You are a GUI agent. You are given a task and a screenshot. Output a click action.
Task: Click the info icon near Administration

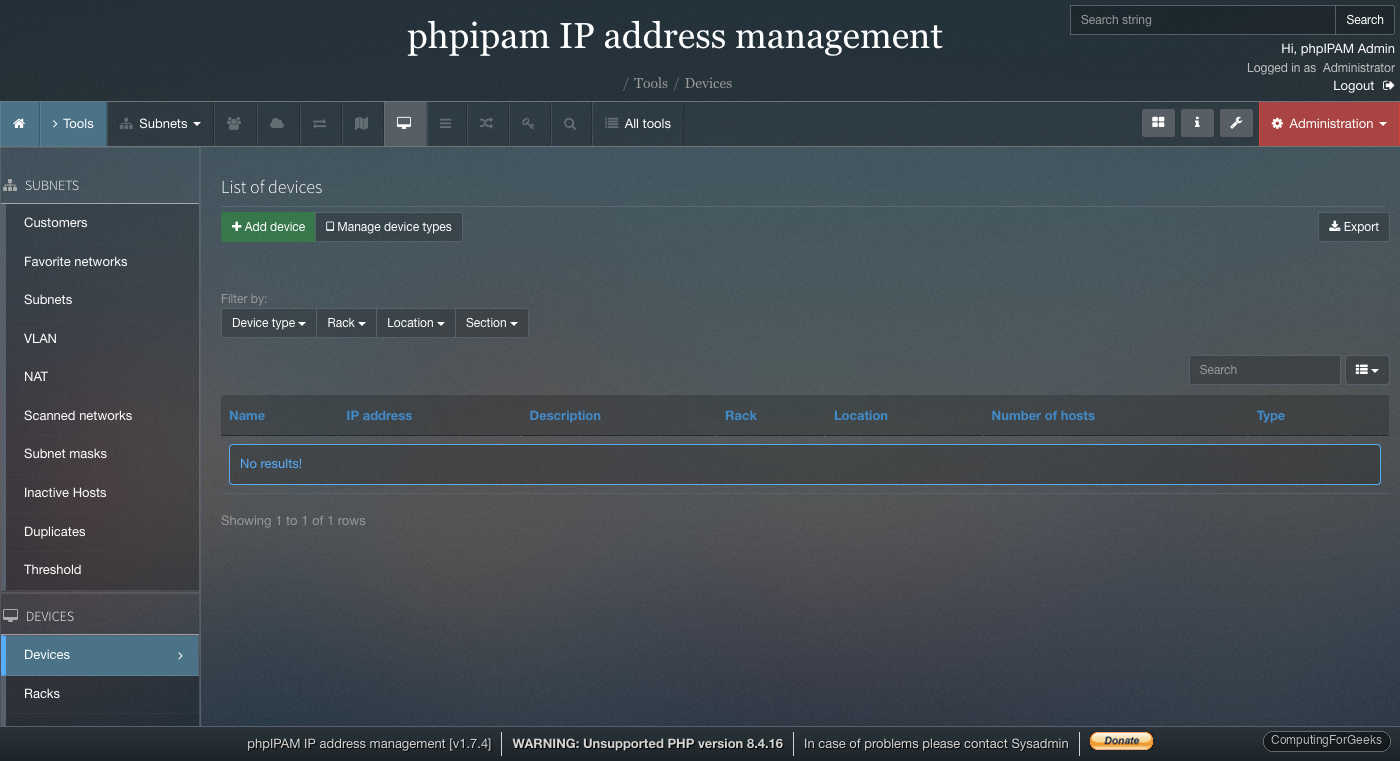pyautogui.click(x=1197, y=123)
